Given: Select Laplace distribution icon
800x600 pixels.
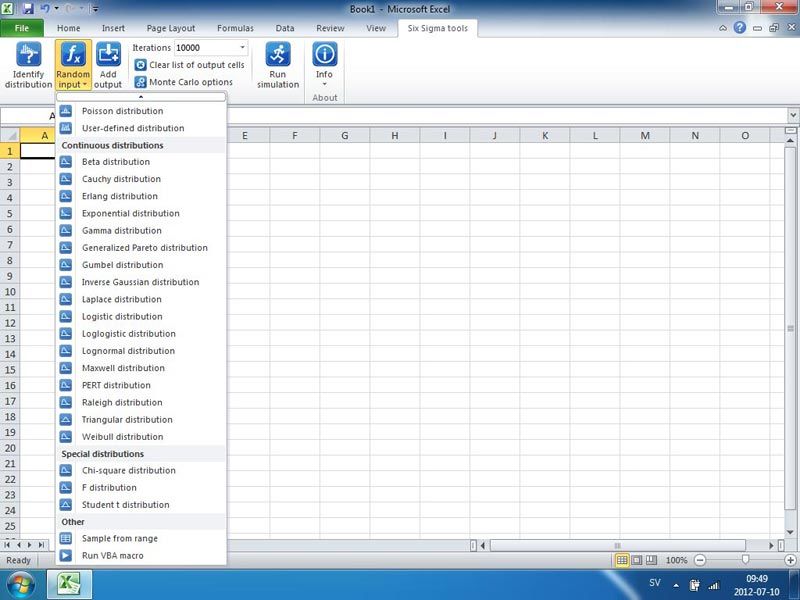Looking at the screenshot, I should pos(65,299).
